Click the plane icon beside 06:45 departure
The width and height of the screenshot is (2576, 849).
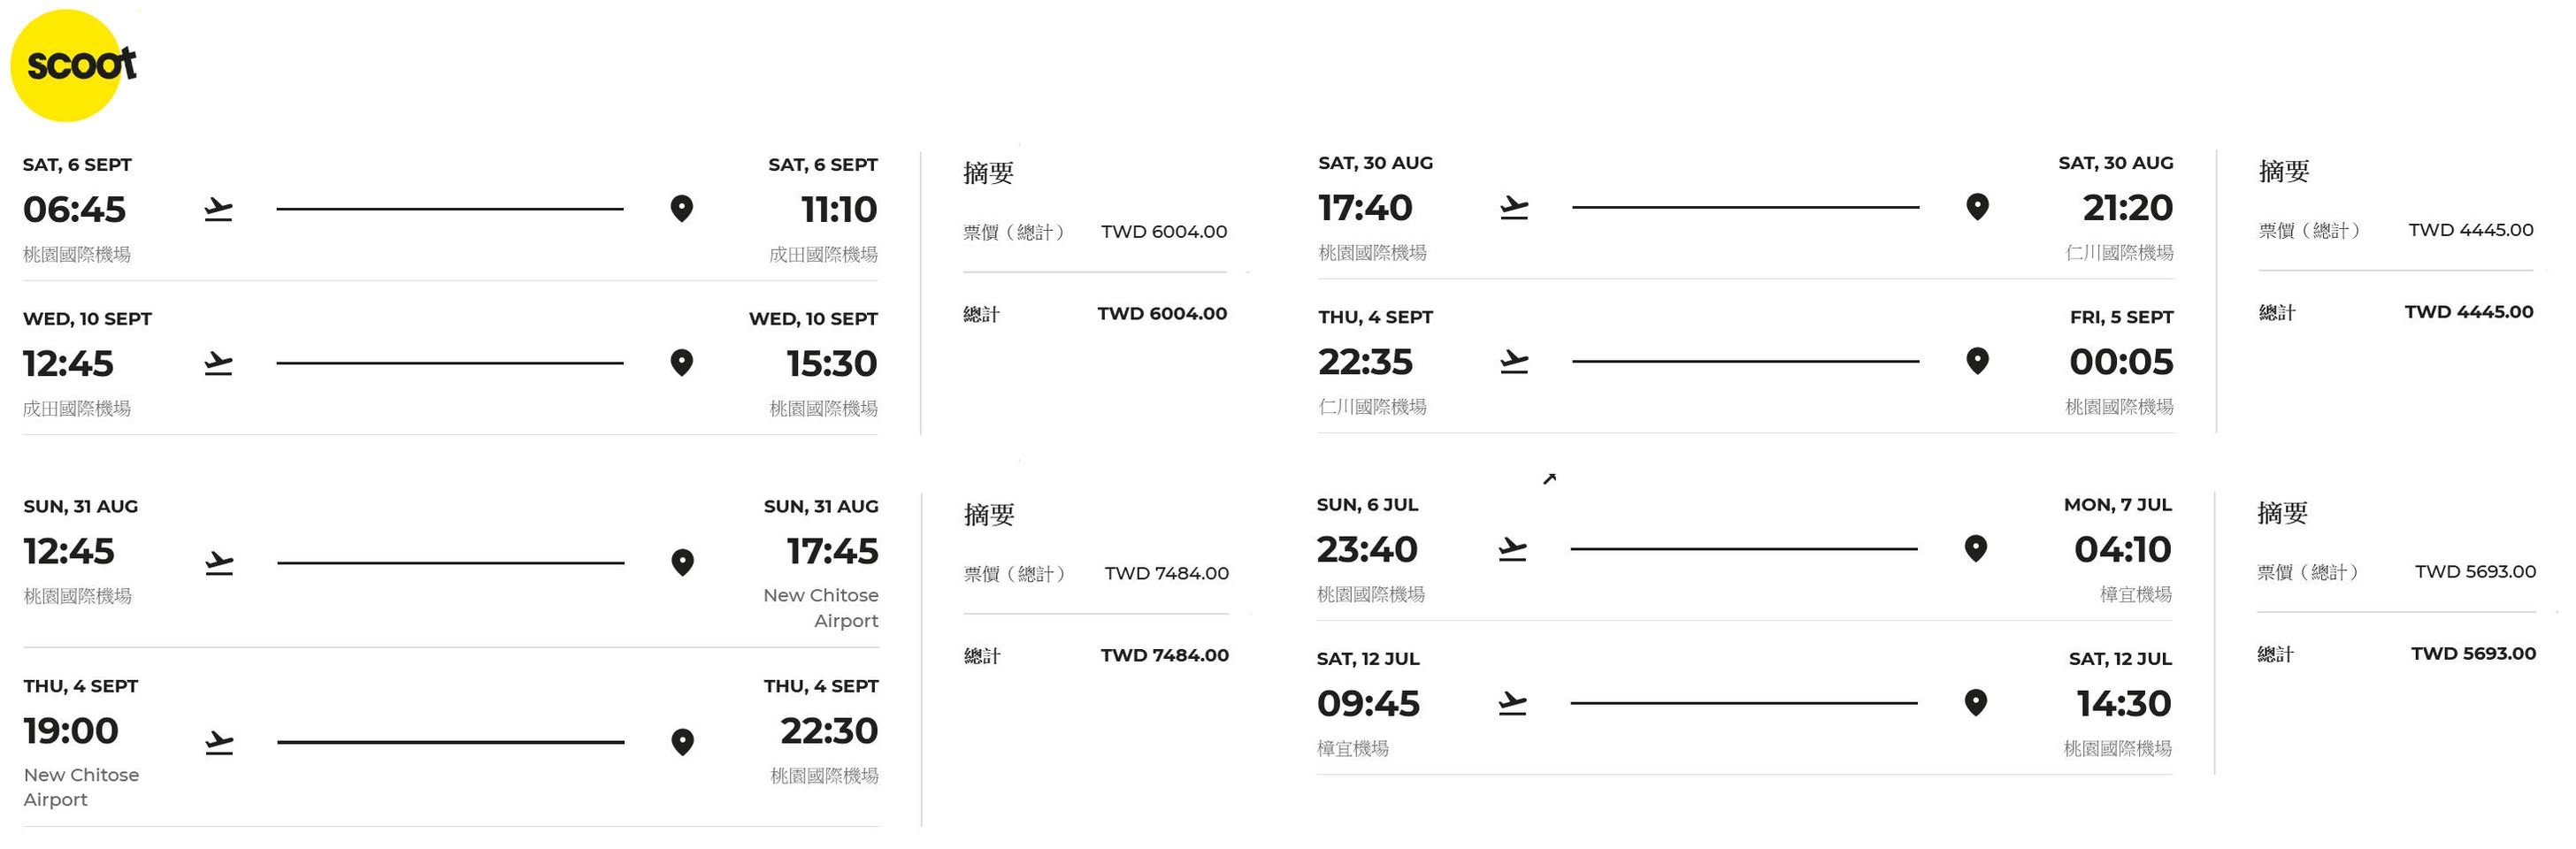point(218,210)
